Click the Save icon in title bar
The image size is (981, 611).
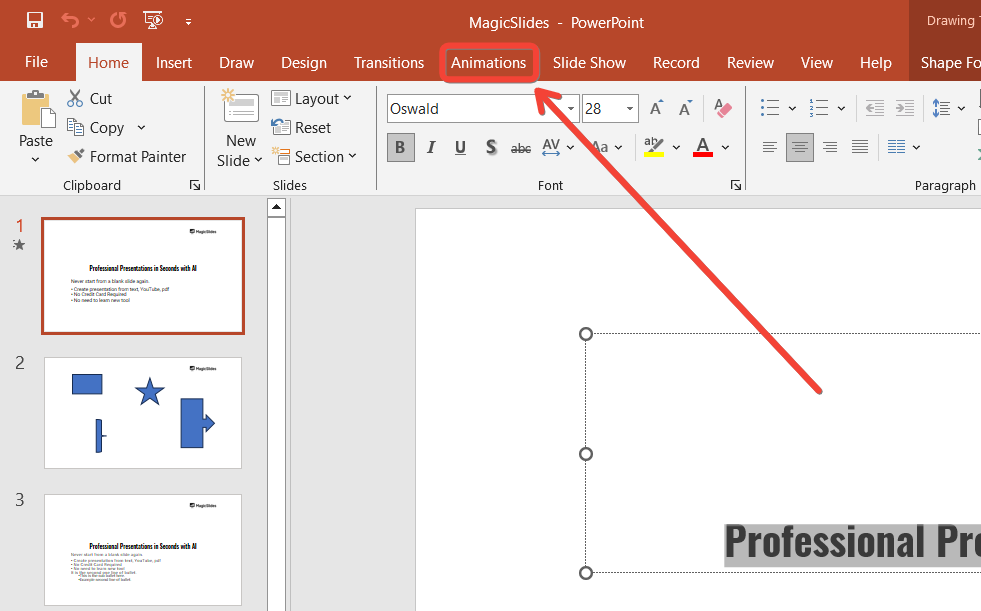click(35, 21)
